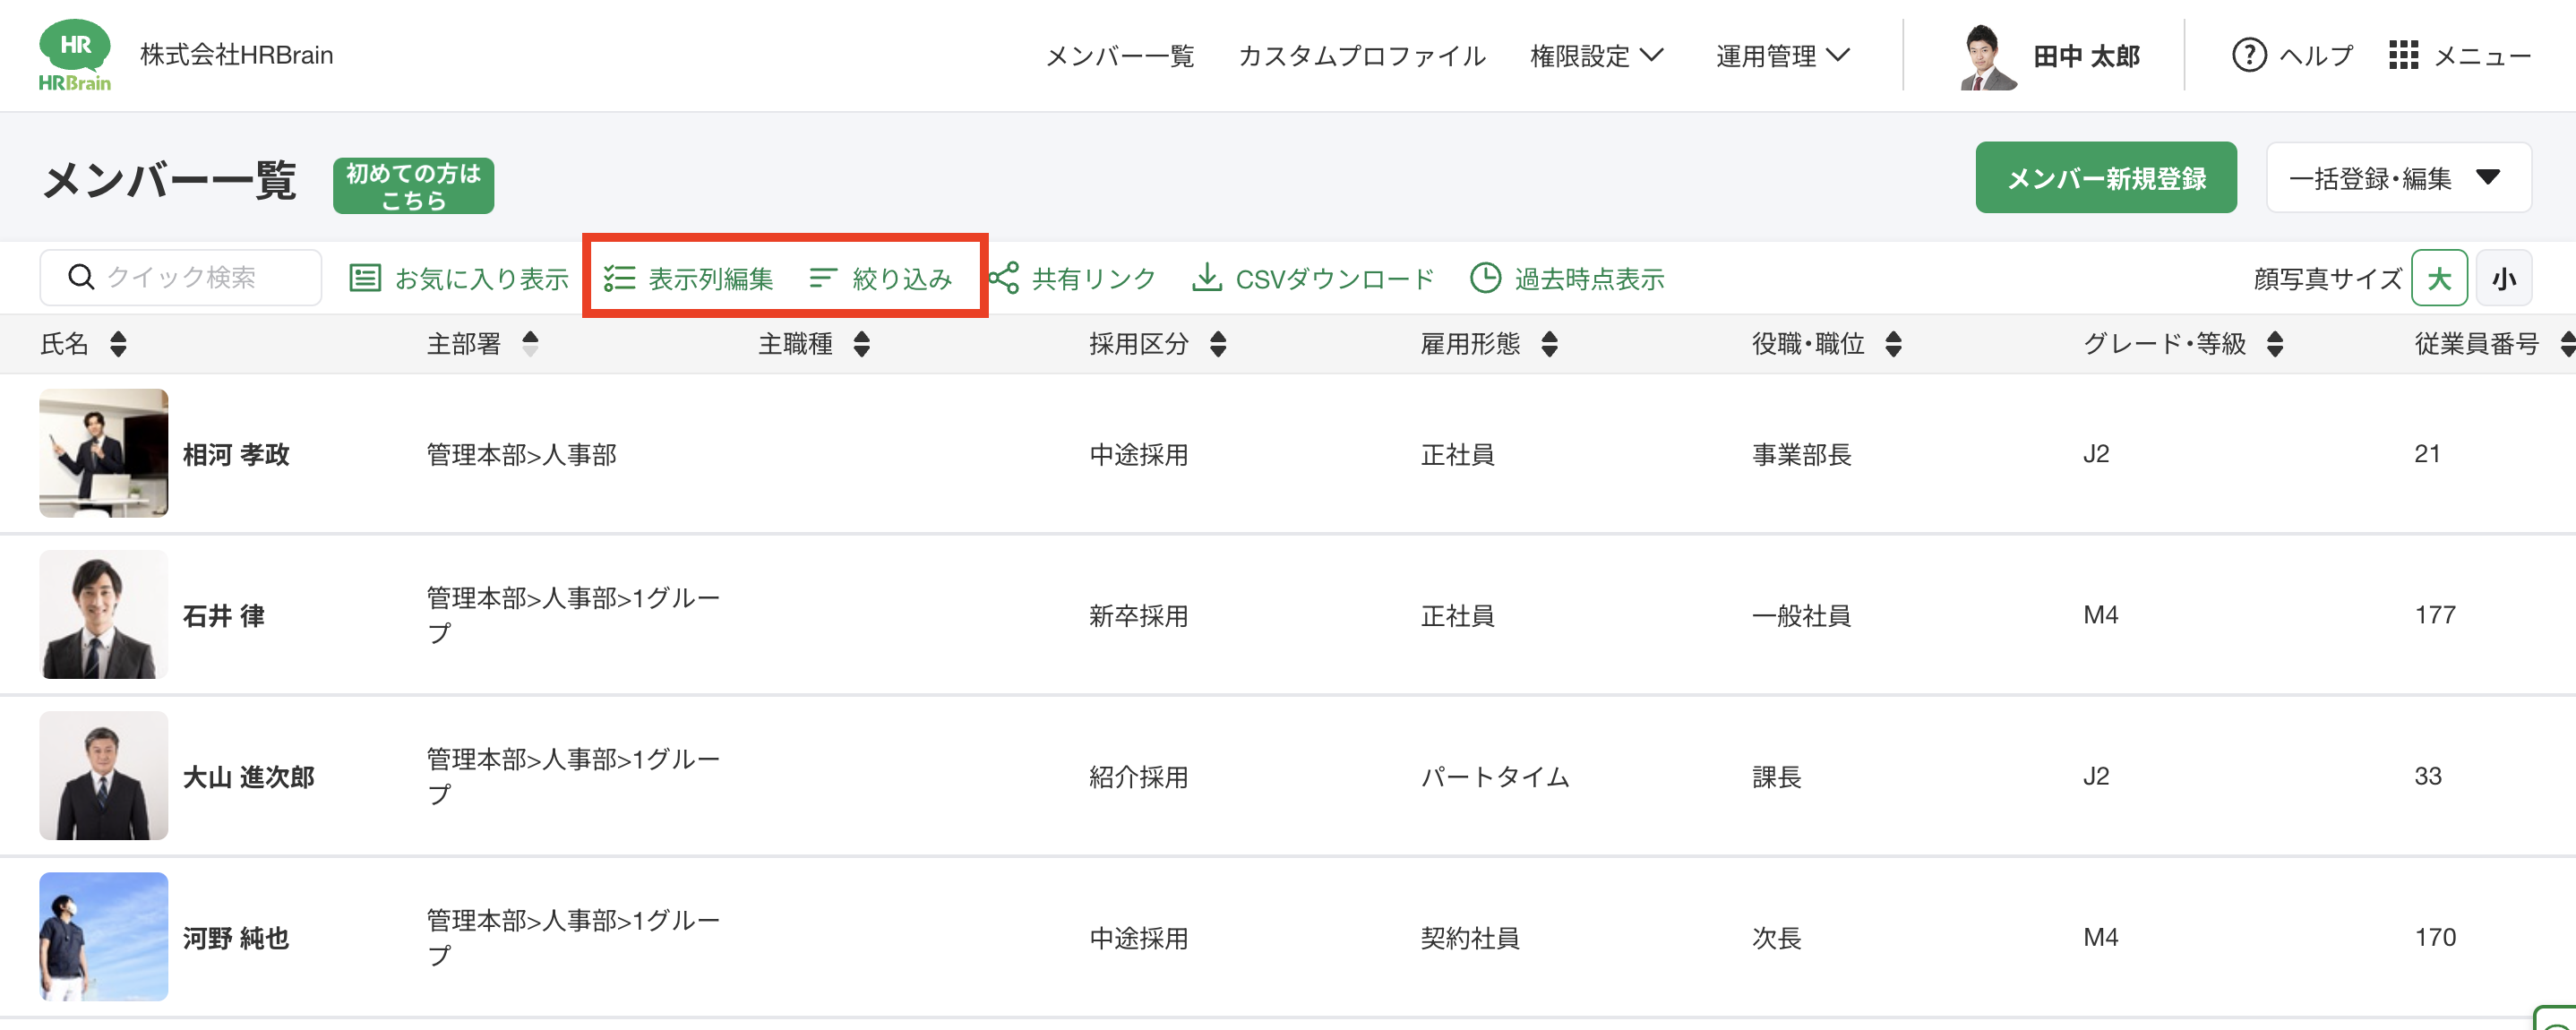2576x1030 pixels.
Task: Click the help question mark icon
Action: tap(2249, 55)
